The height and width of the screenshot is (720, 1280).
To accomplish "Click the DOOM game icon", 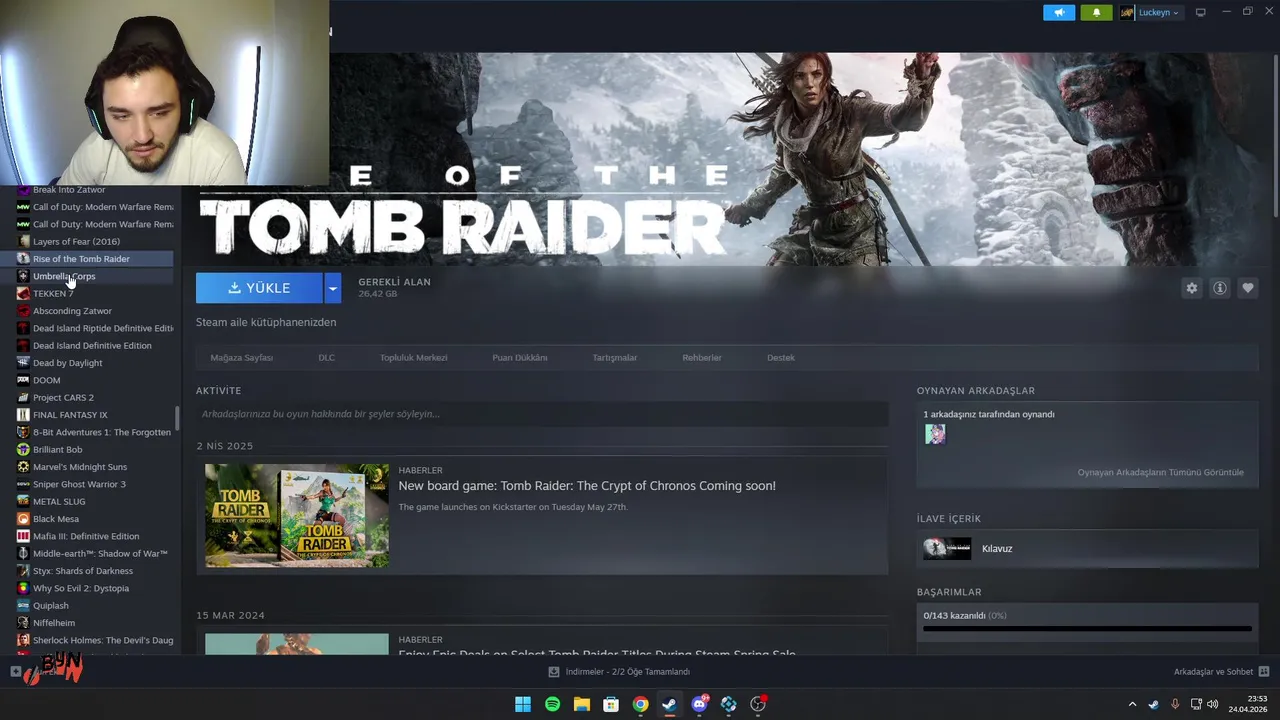I will click(23, 380).
